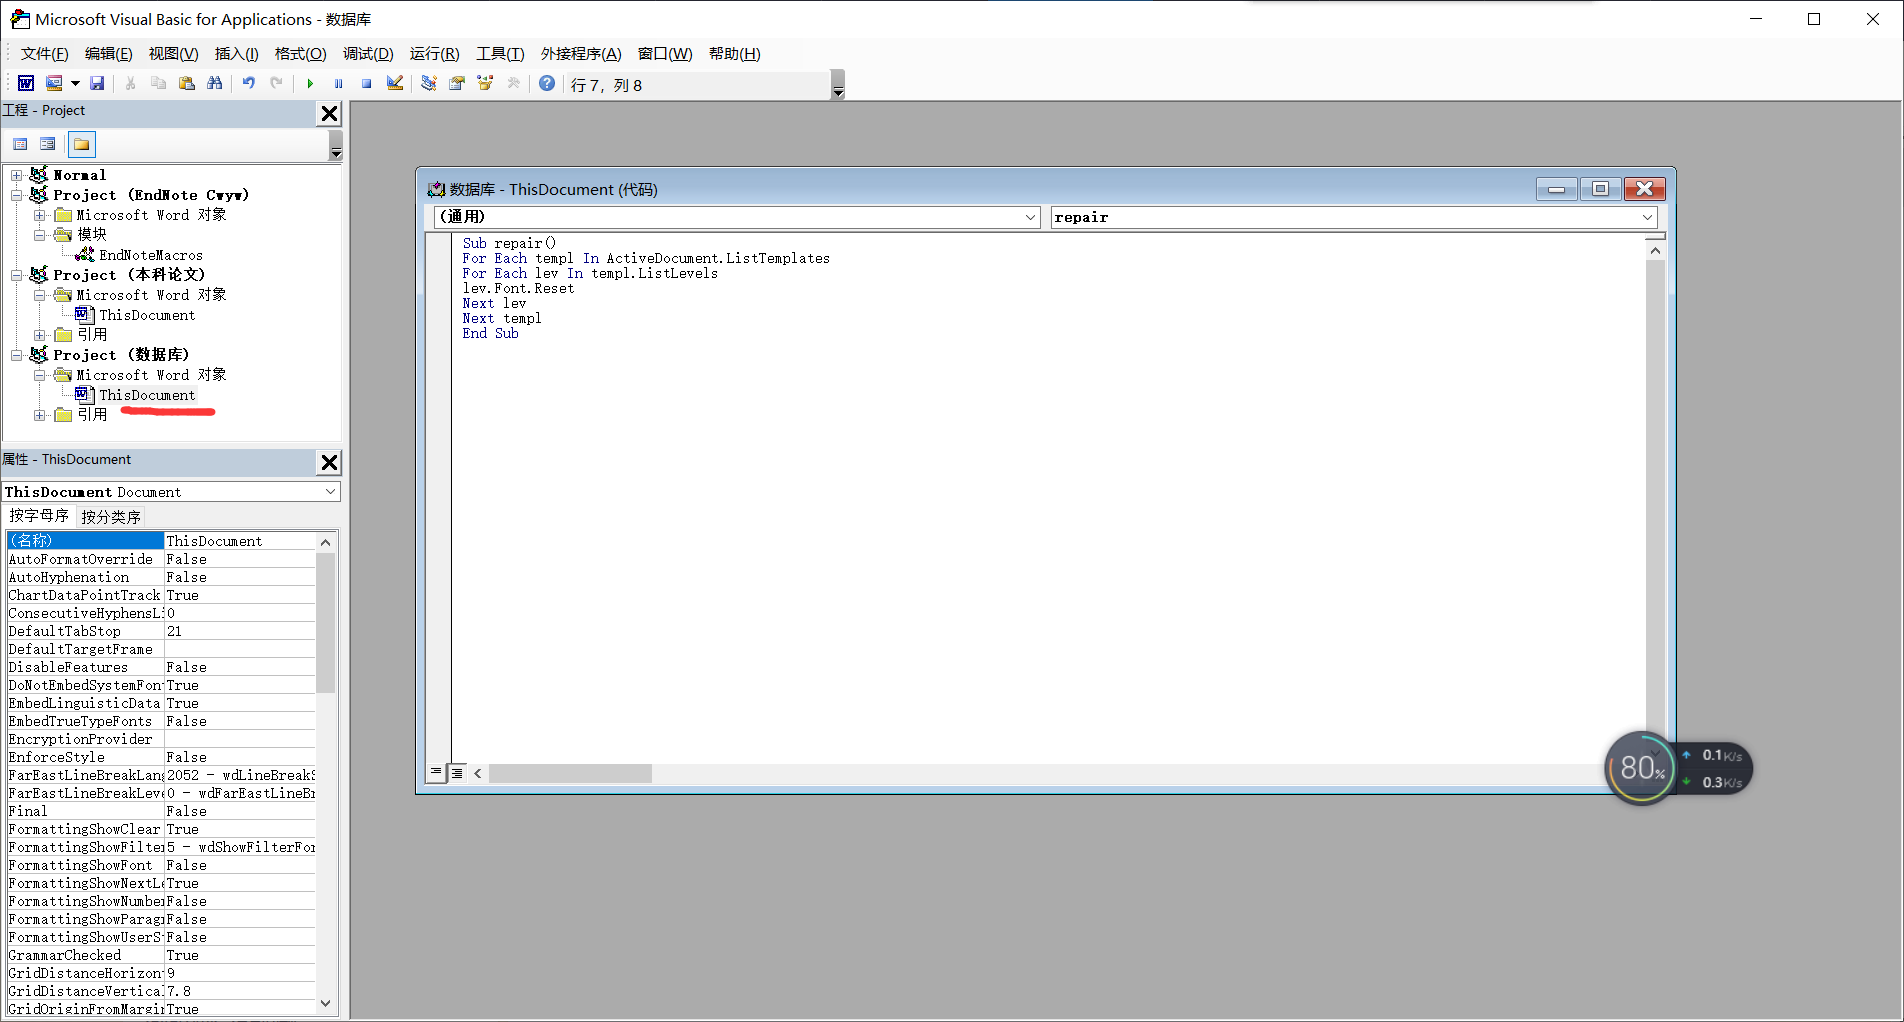Open the 视图(V) menu
The width and height of the screenshot is (1904, 1022).
tap(173, 54)
